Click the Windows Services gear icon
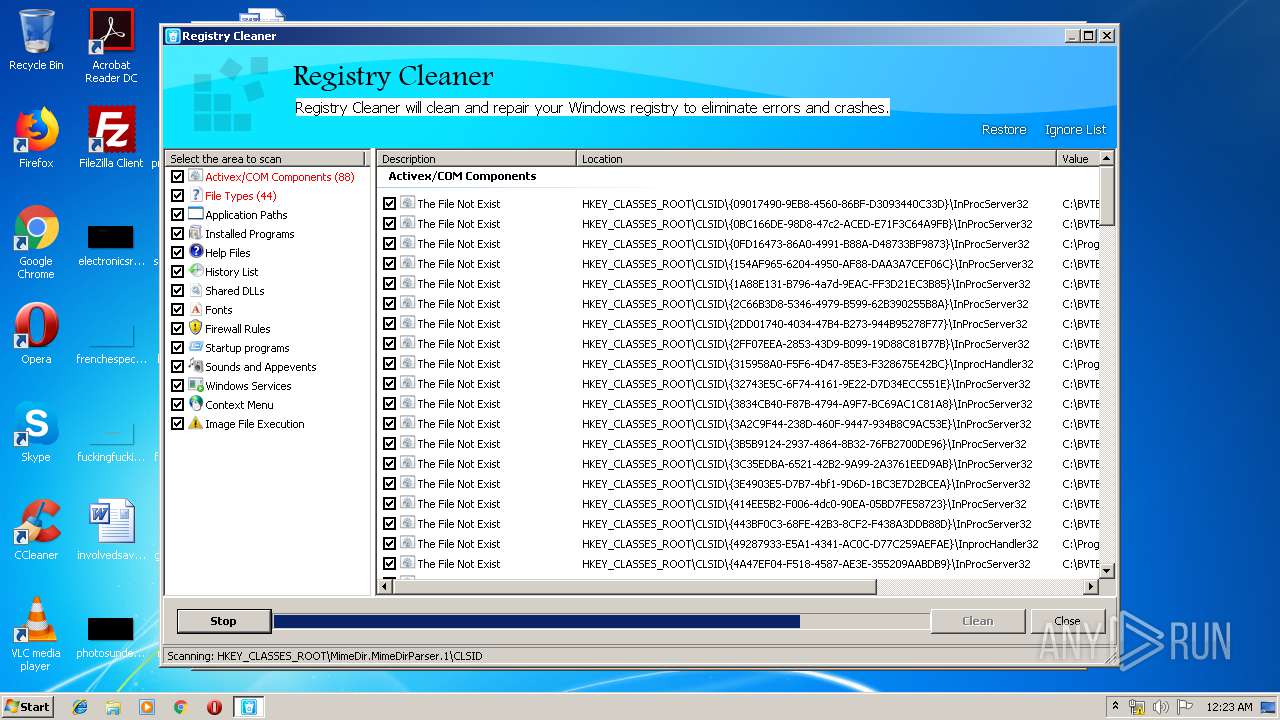Viewport: 1280px width, 720px height. click(196, 385)
